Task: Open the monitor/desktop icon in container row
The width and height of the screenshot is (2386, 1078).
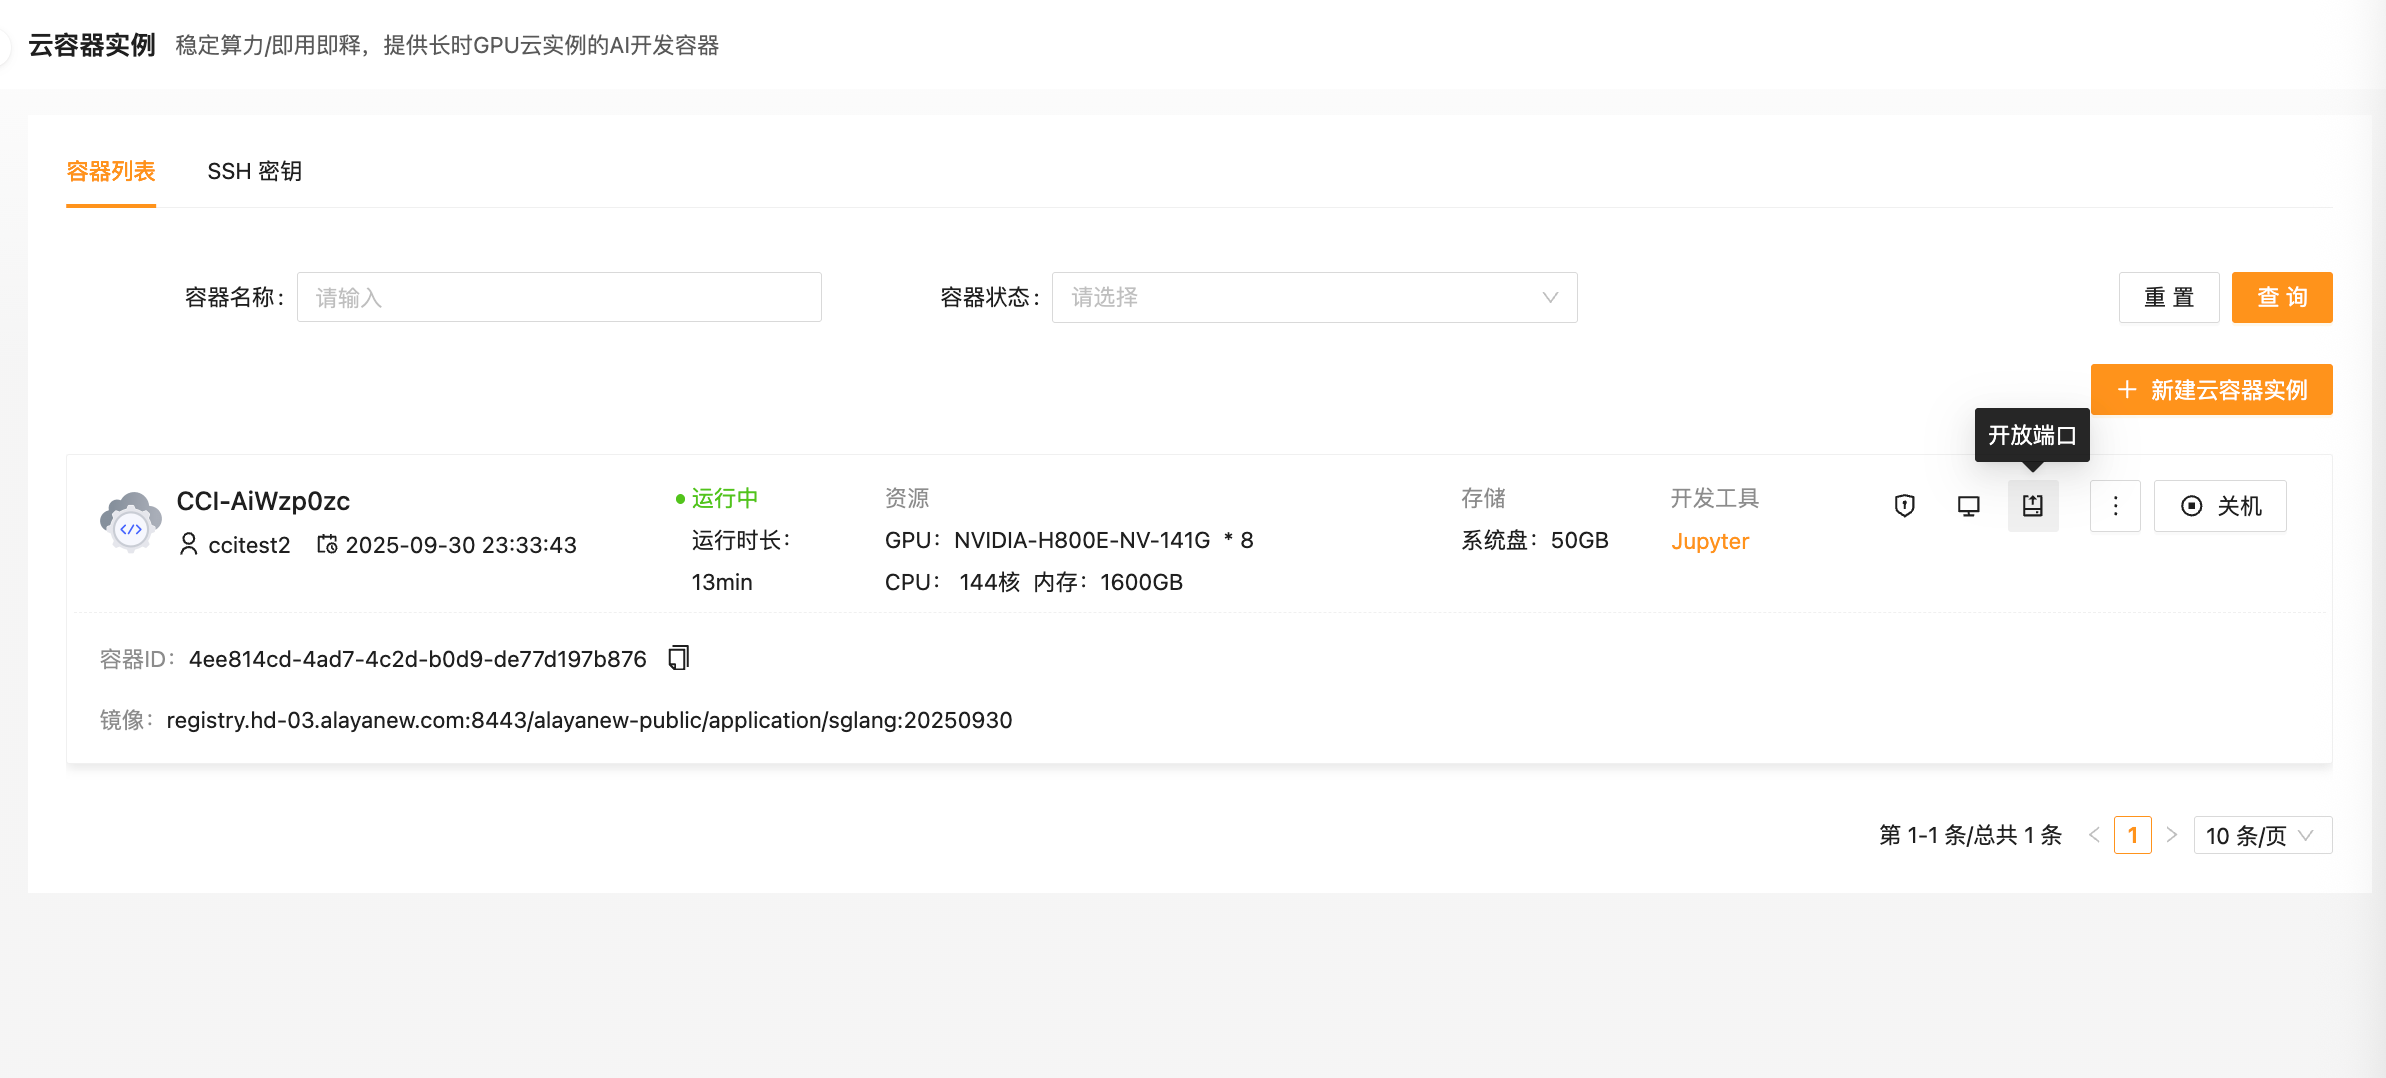Action: coord(1968,506)
